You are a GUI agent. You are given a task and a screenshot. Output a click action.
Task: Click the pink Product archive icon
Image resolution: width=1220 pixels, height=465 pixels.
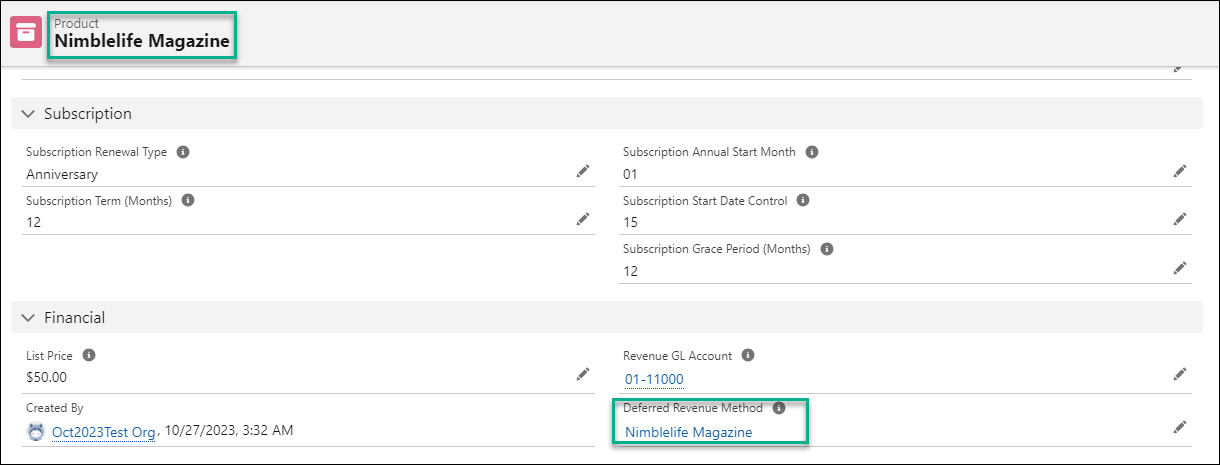26,32
